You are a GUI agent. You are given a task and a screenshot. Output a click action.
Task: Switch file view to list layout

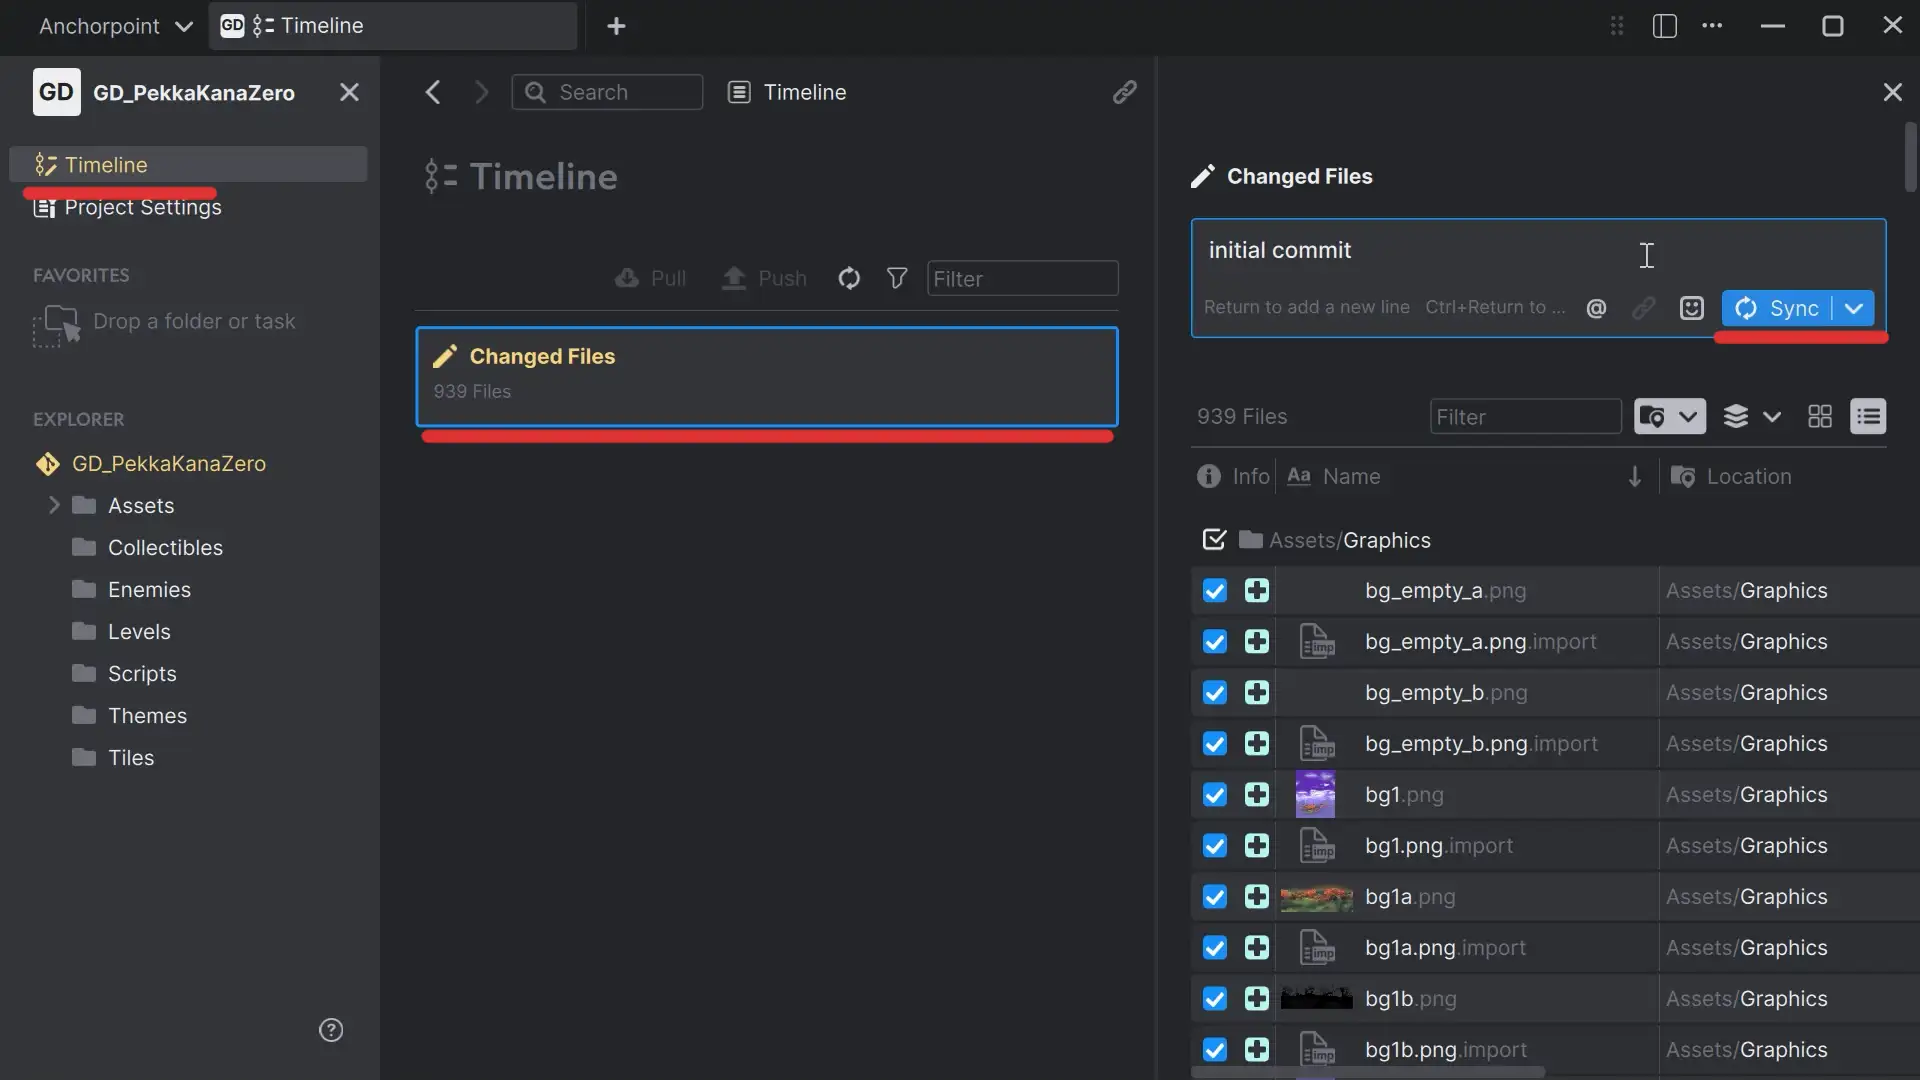pos(1868,416)
